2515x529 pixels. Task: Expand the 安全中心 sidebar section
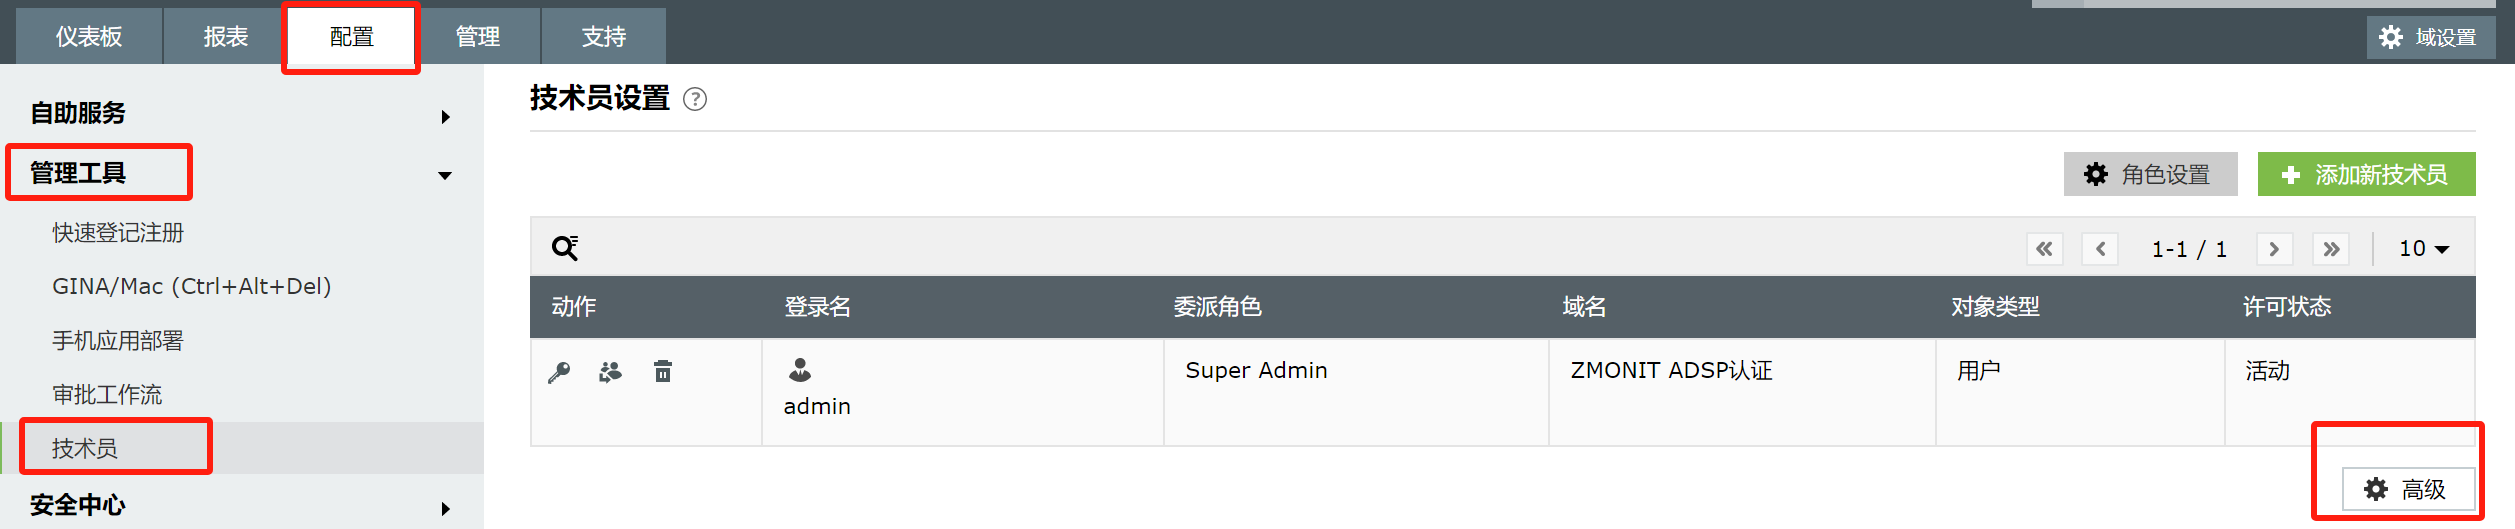click(445, 509)
